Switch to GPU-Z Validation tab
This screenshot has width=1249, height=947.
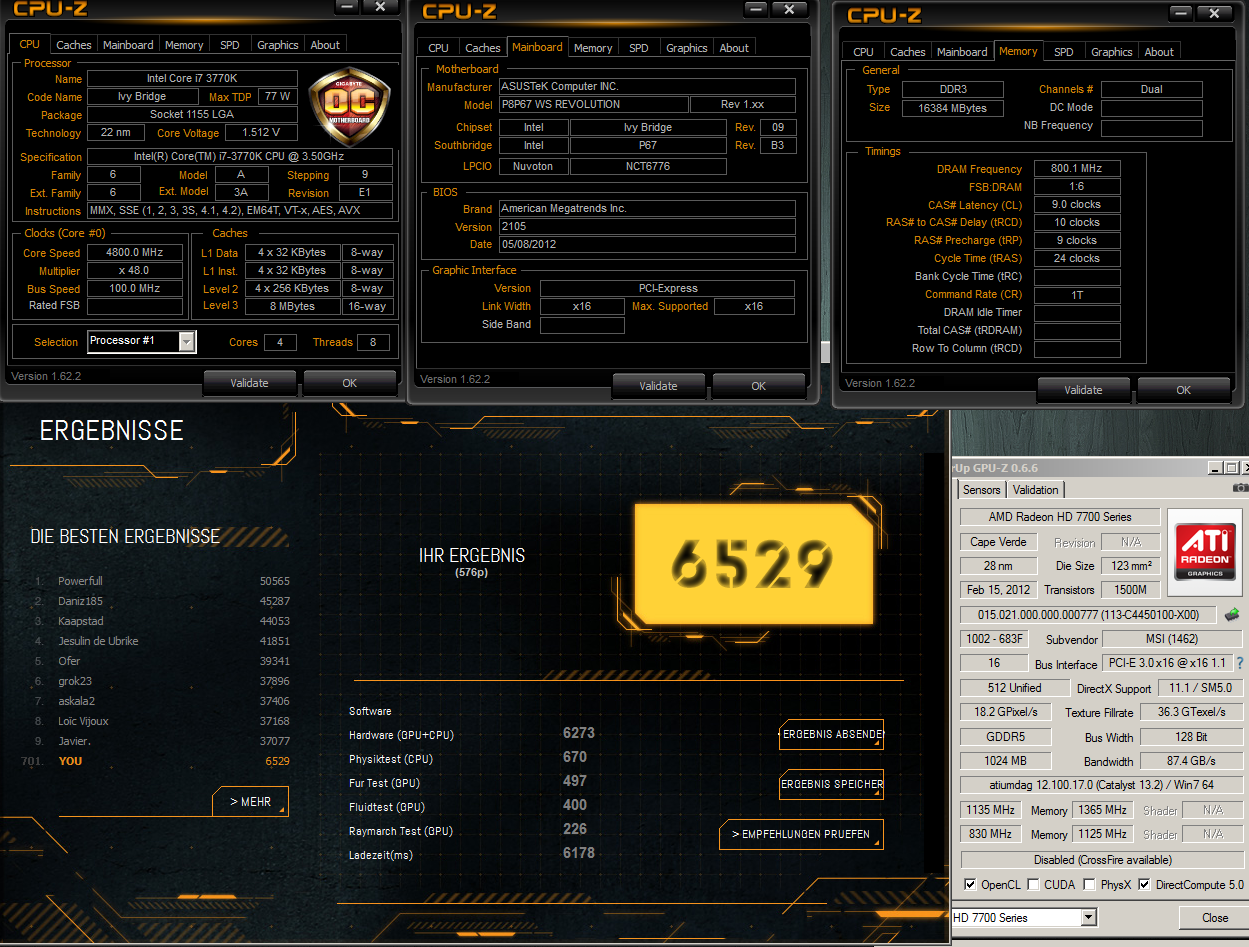coord(1035,490)
